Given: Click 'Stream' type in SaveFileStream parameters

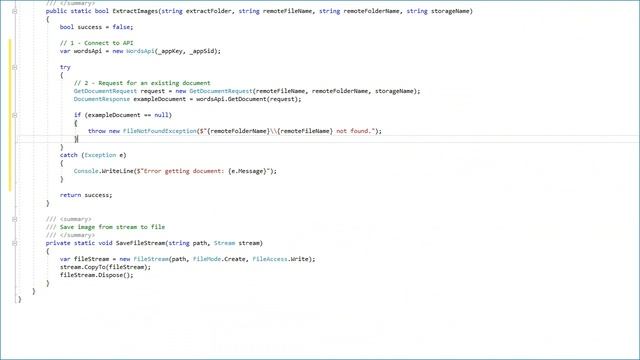Looking at the screenshot, I should click(224, 243).
